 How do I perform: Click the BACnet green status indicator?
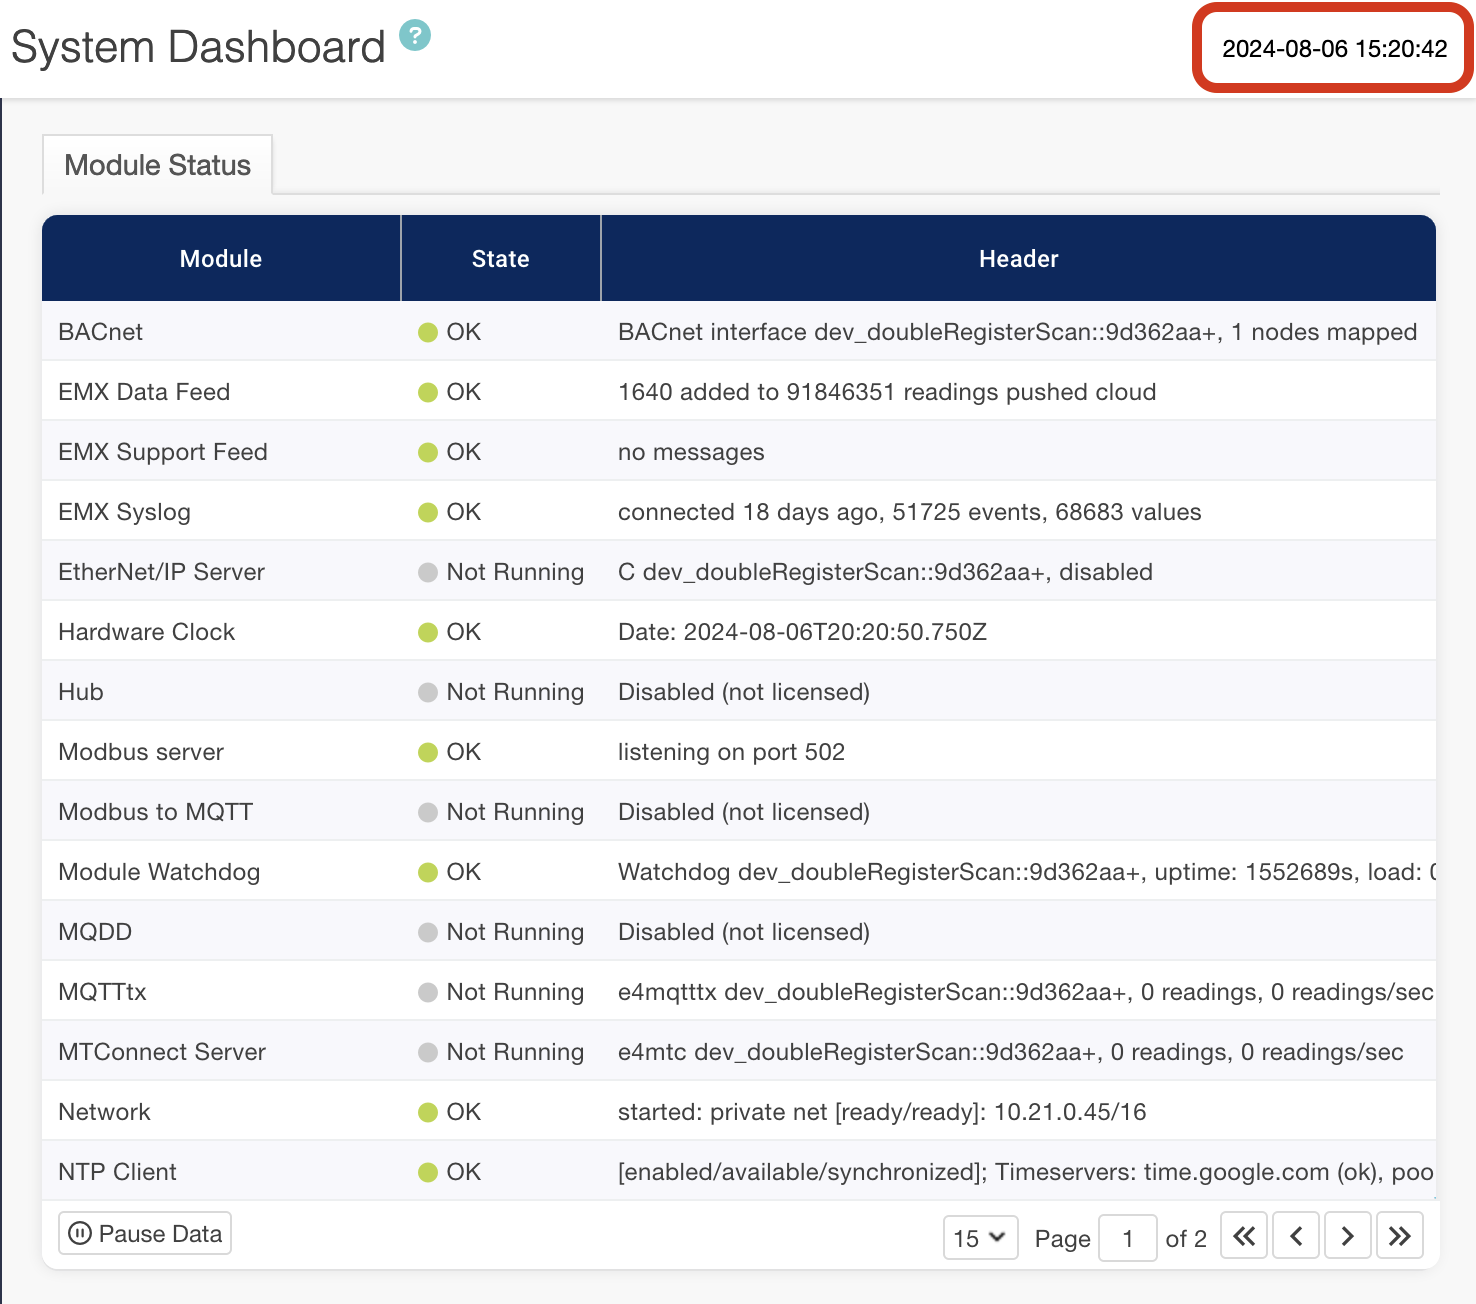428,332
